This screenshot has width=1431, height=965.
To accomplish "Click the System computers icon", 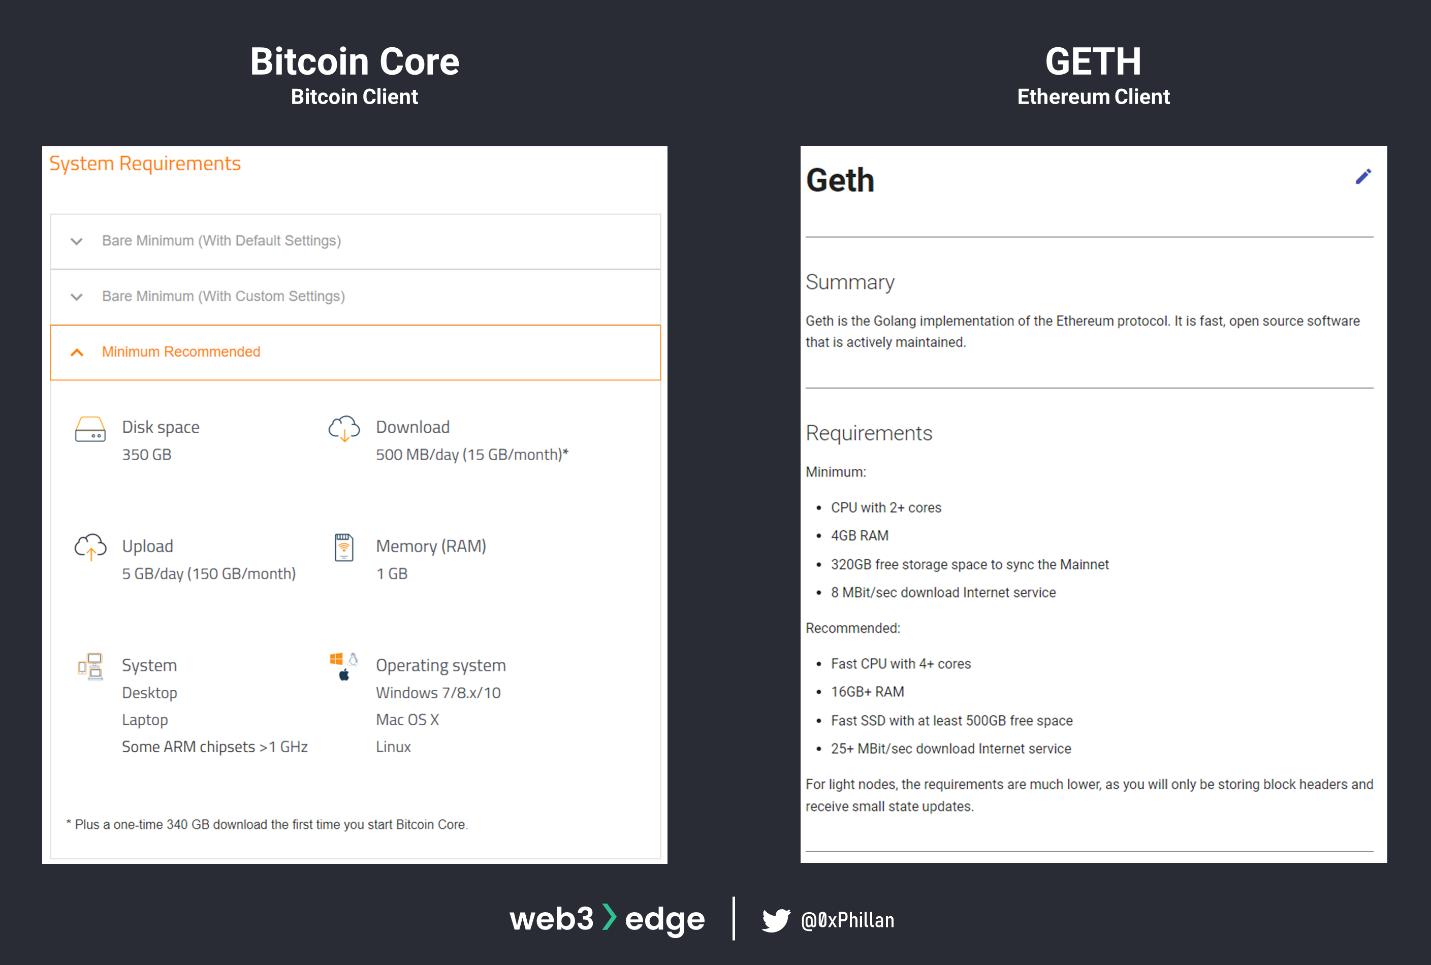I will (x=90, y=666).
